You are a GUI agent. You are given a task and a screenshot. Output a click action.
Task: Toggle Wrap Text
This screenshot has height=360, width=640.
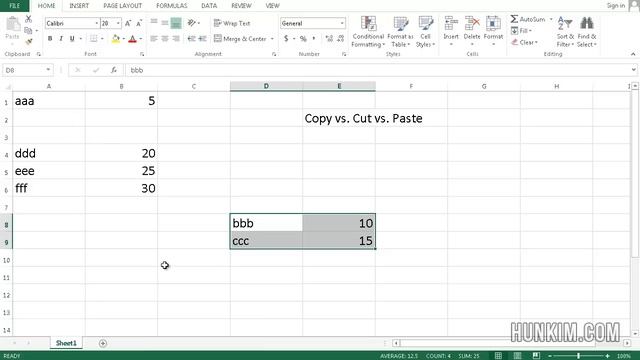pyautogui.click(x=232, y=23)
